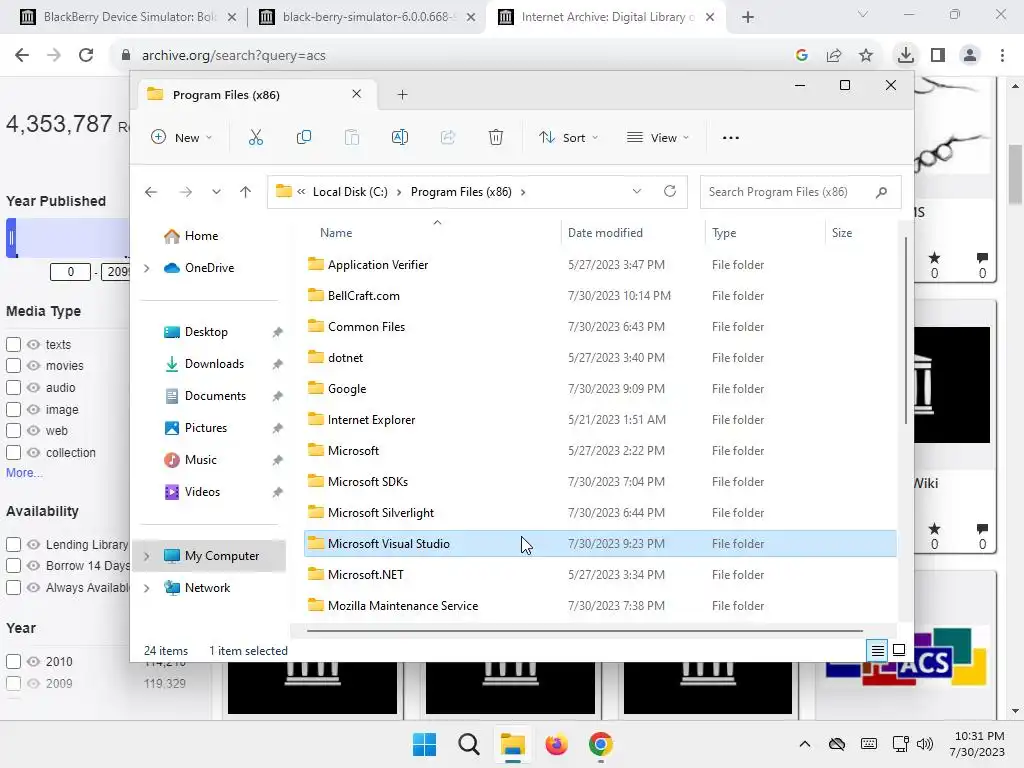Click the Cut icon in Explorer toolbar
The width and height of the screenshot is (1024, 768).
point(256,138)
